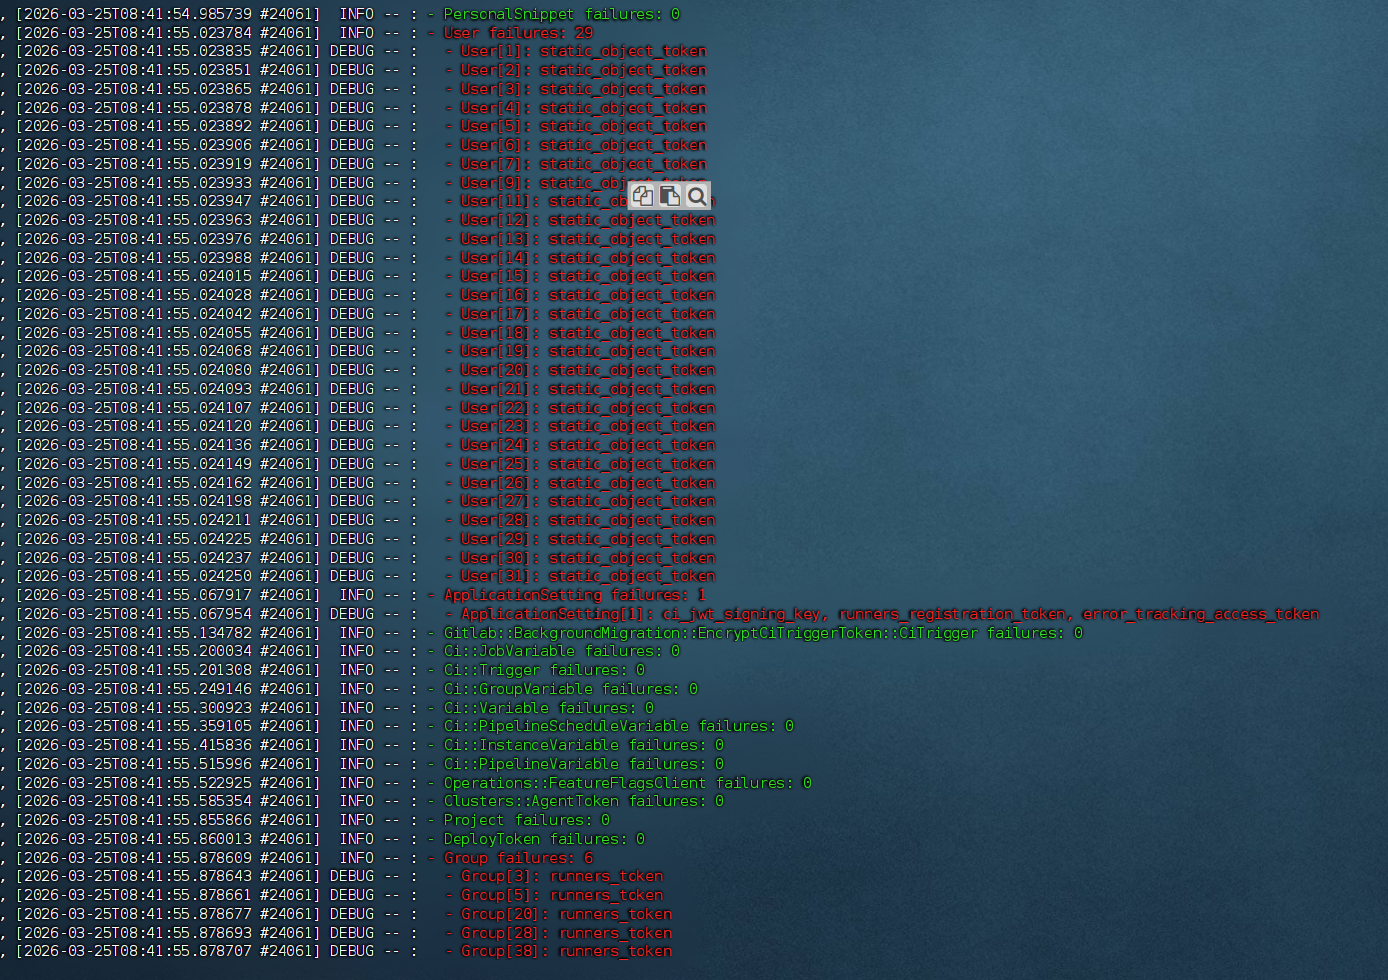The width and height of the screenshot is (1388, 980).
Task: Click the 'User[6]: static_object_token' entry
Action: [x=583, y=145]
